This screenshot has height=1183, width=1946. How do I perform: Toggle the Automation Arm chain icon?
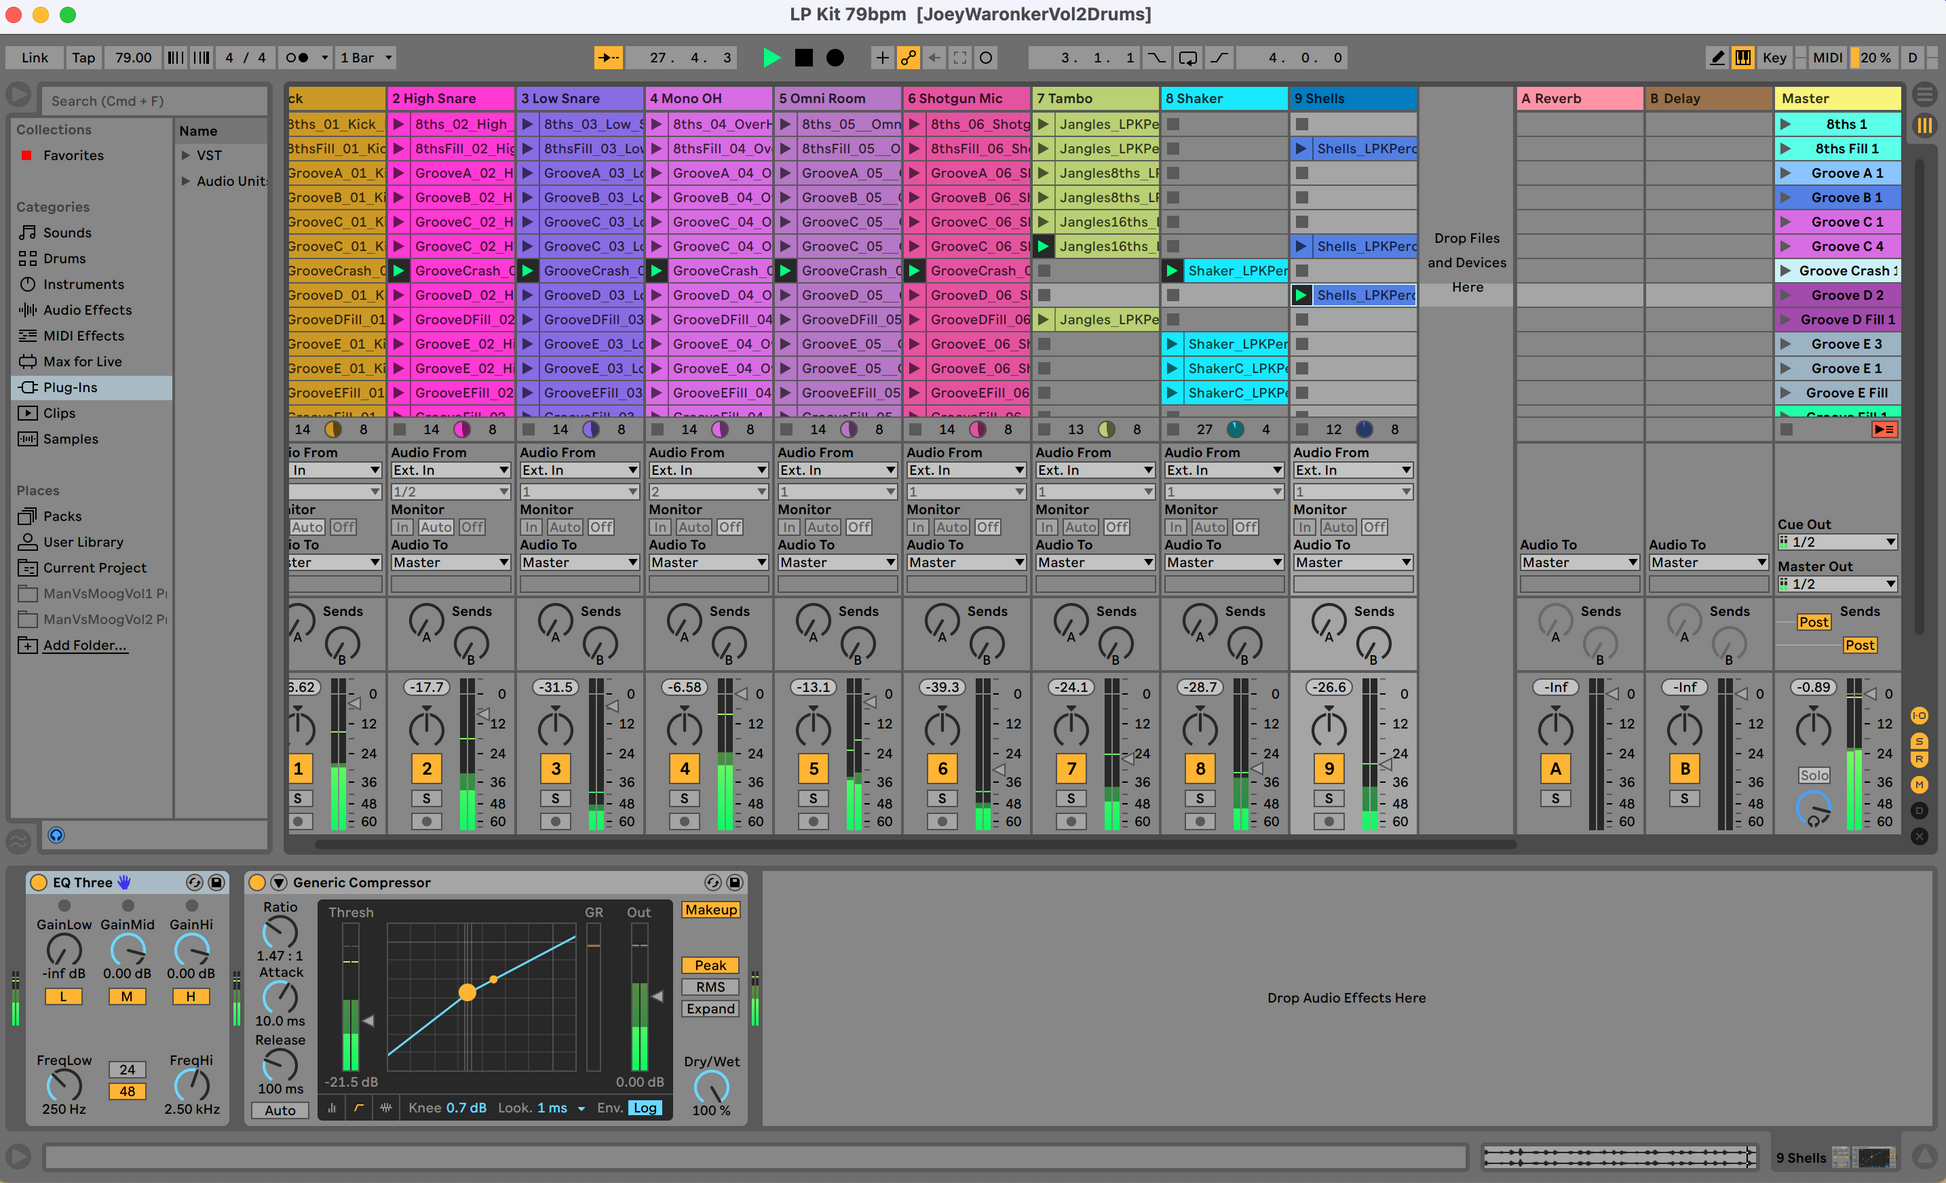point(908,58)
